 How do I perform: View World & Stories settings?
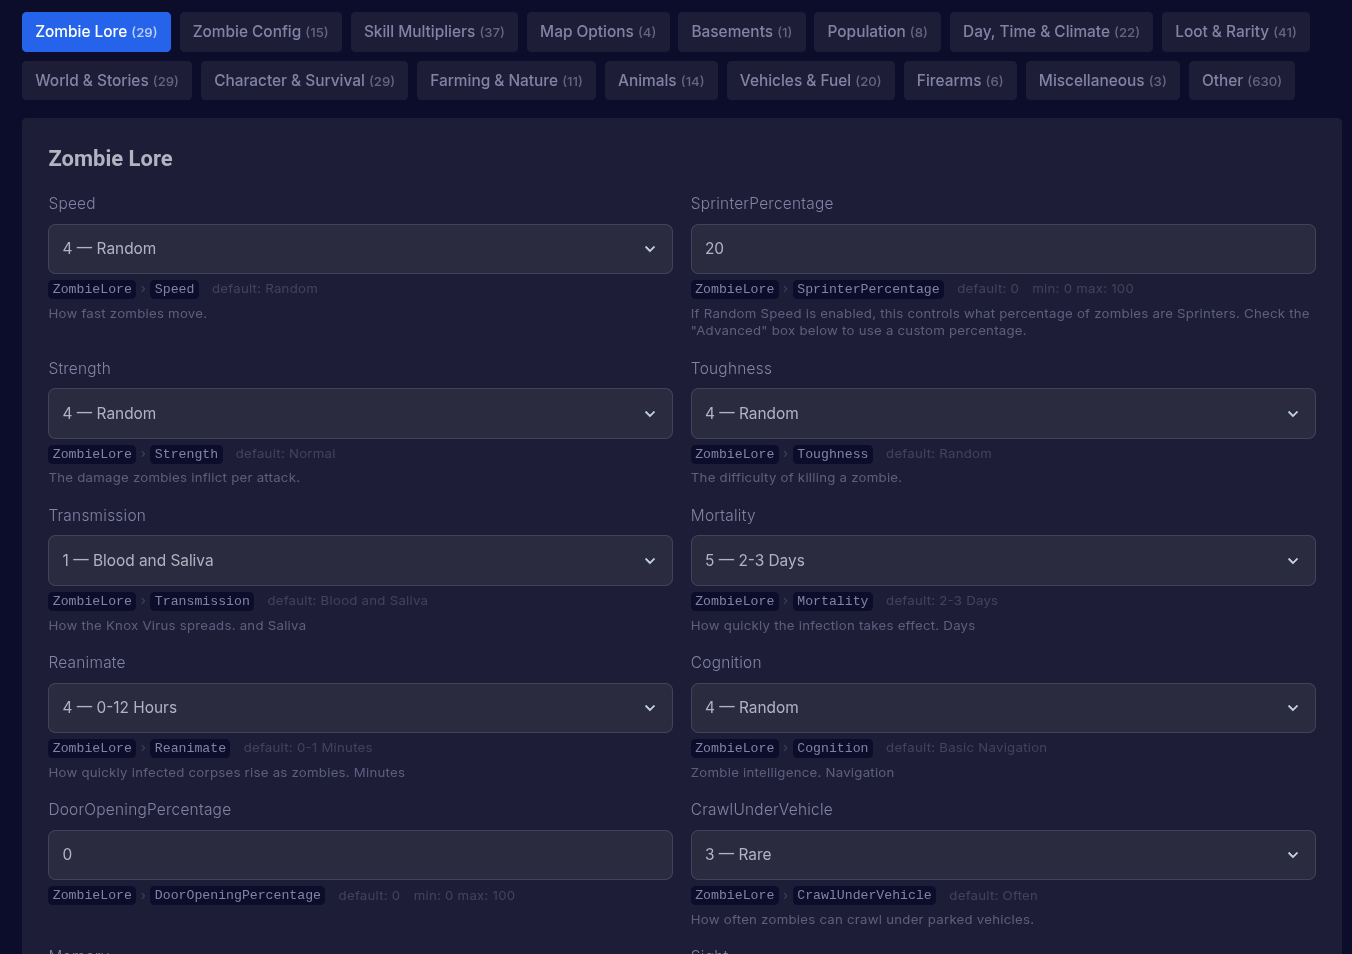[106, 80]
